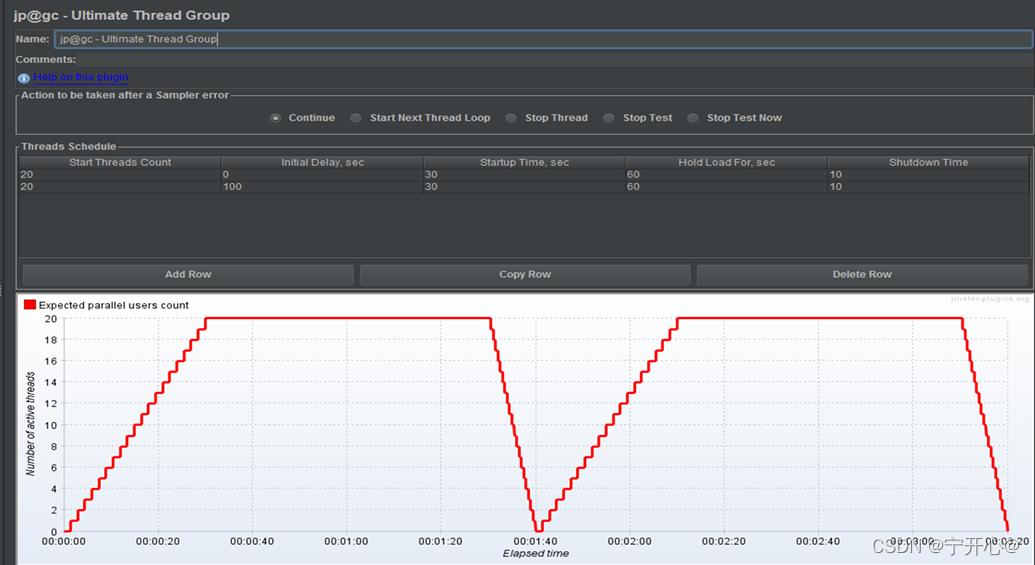Screen dimensions: 1035x565
Task: Click the Expected parallel users count legend label
Action: pyautogui.click(x=114, y=306)
